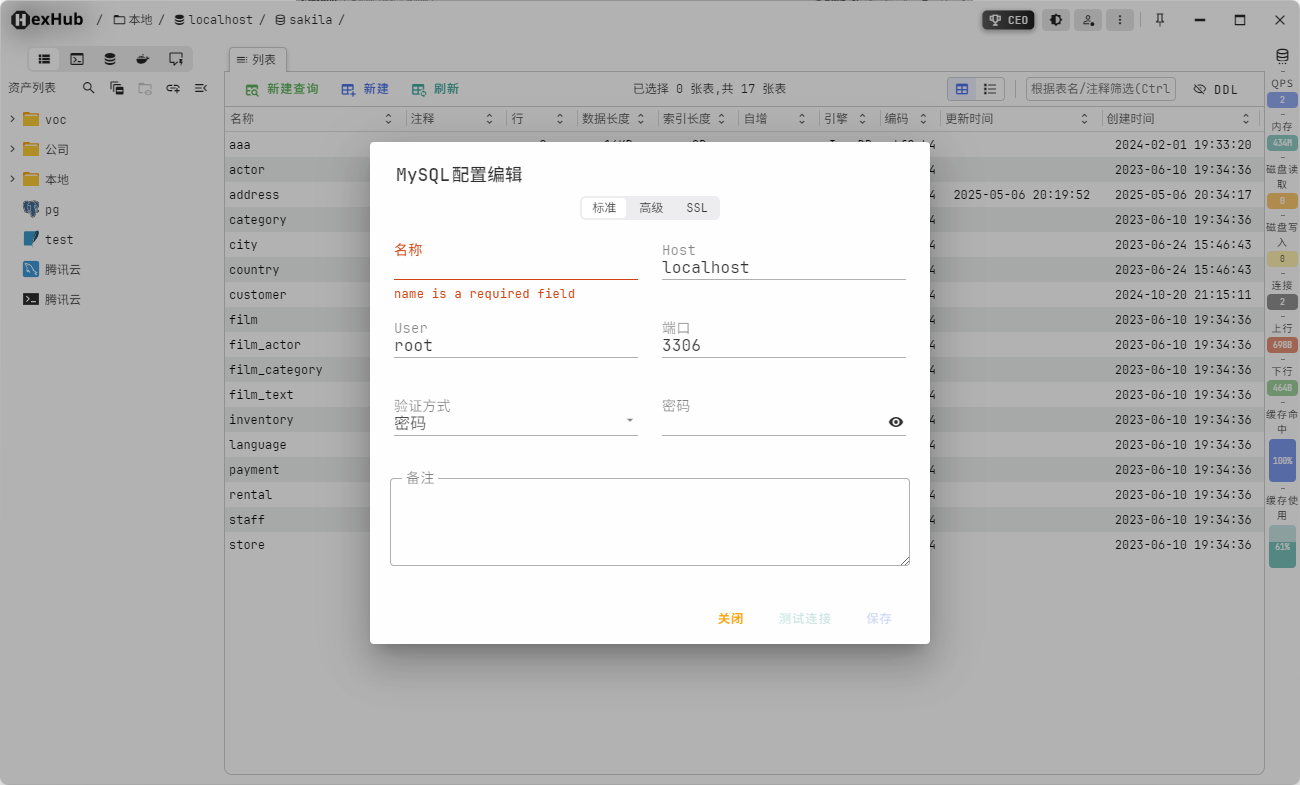Click the 关闭 button in the dialog
The height and width of the screenshot is (785, 1300).
pyautogui.click(x=730, y=618)
